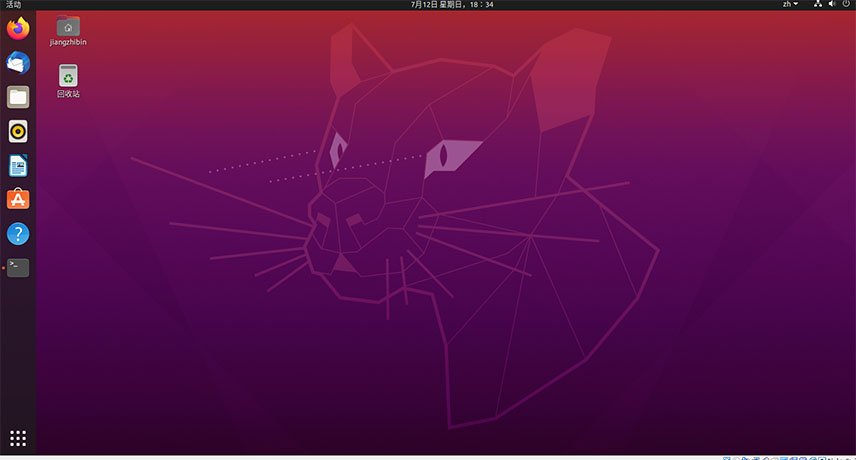Launch Firefox from the dock
Image resolution: width=856 pixels, height=460 pixels.
coord(18,28)
